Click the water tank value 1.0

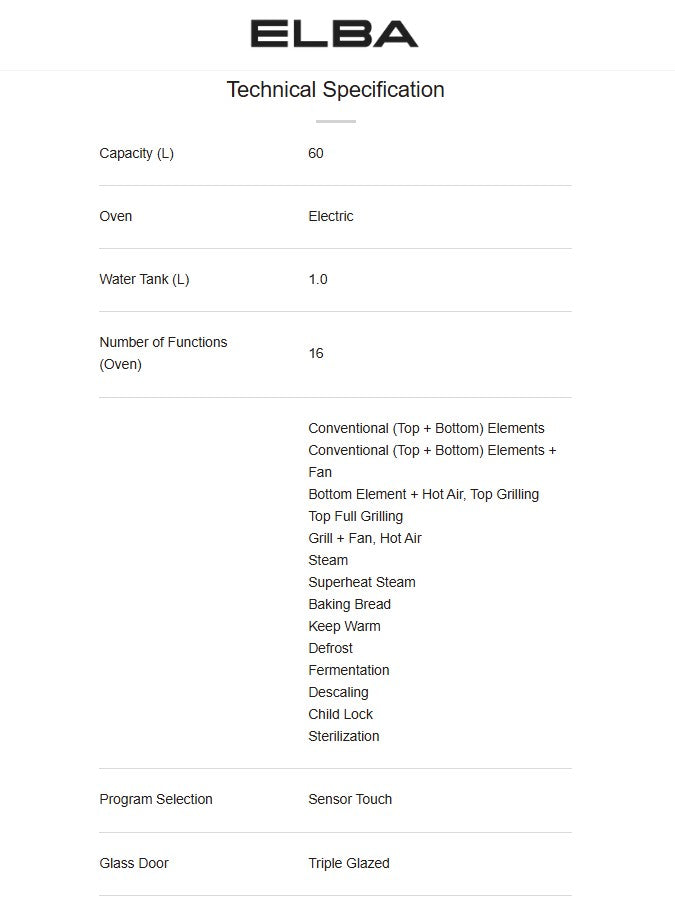tap(318, 279)
